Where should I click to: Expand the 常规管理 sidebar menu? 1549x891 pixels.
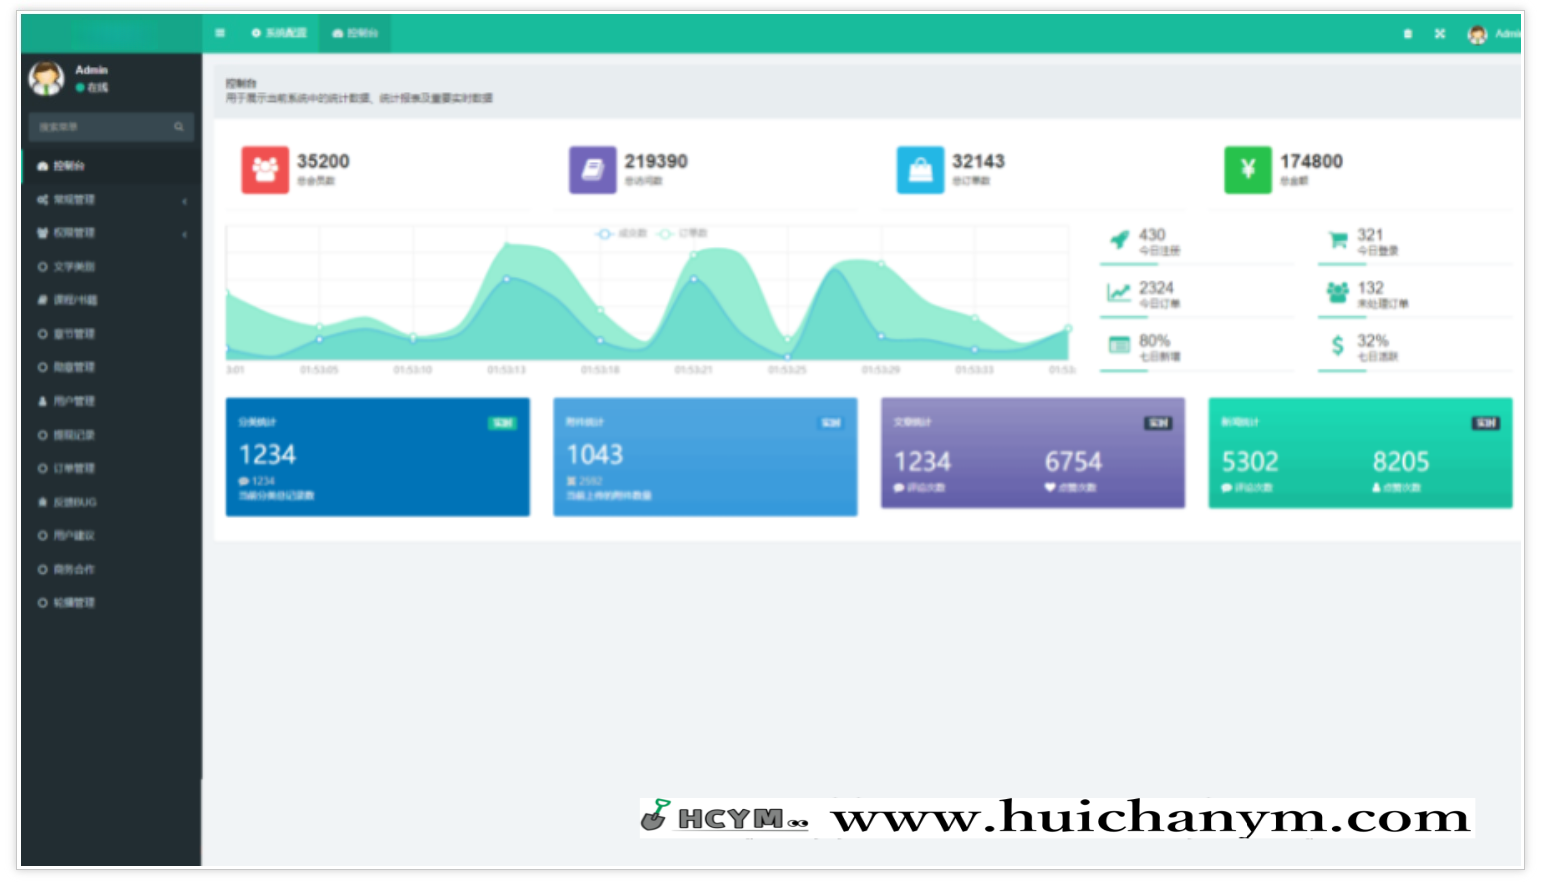(x=110, y=200)
